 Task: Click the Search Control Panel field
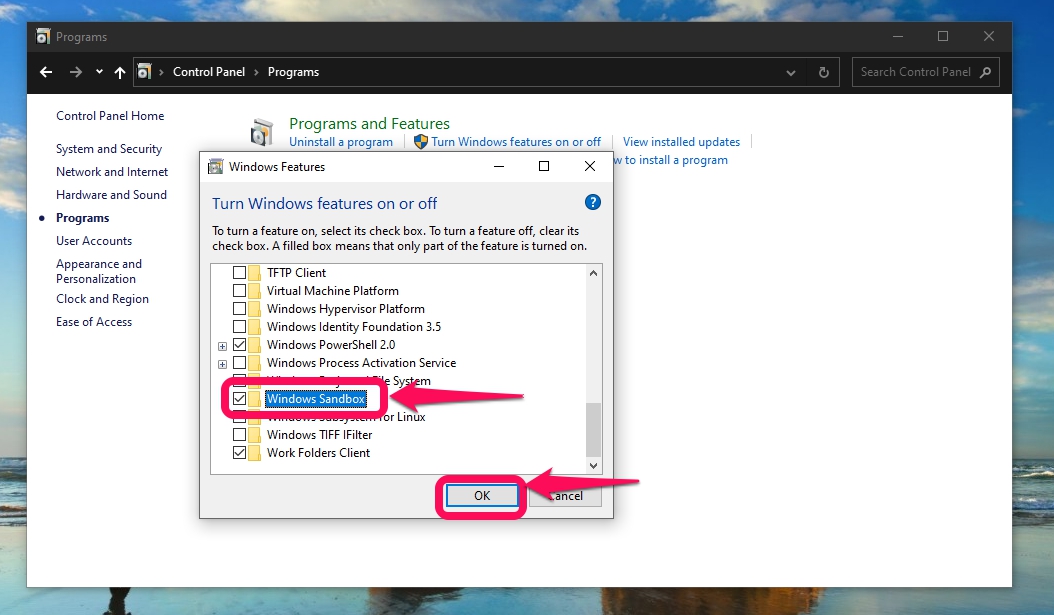[x=926, y=72]
